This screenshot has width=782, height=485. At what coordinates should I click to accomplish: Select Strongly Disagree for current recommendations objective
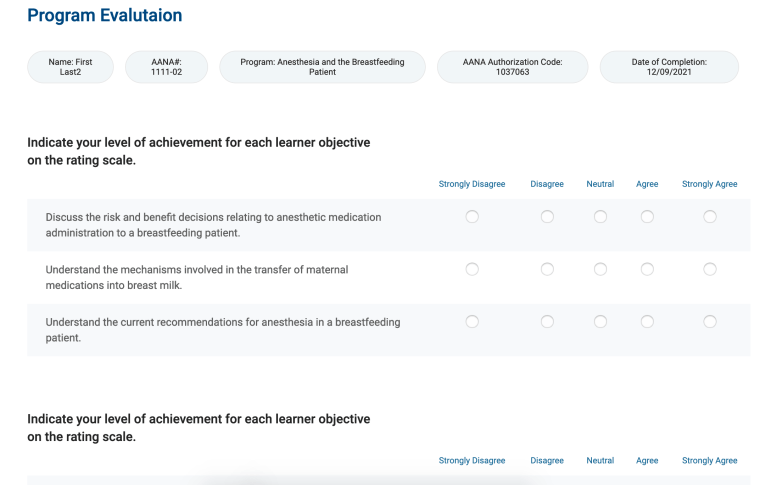click(472, 321)
